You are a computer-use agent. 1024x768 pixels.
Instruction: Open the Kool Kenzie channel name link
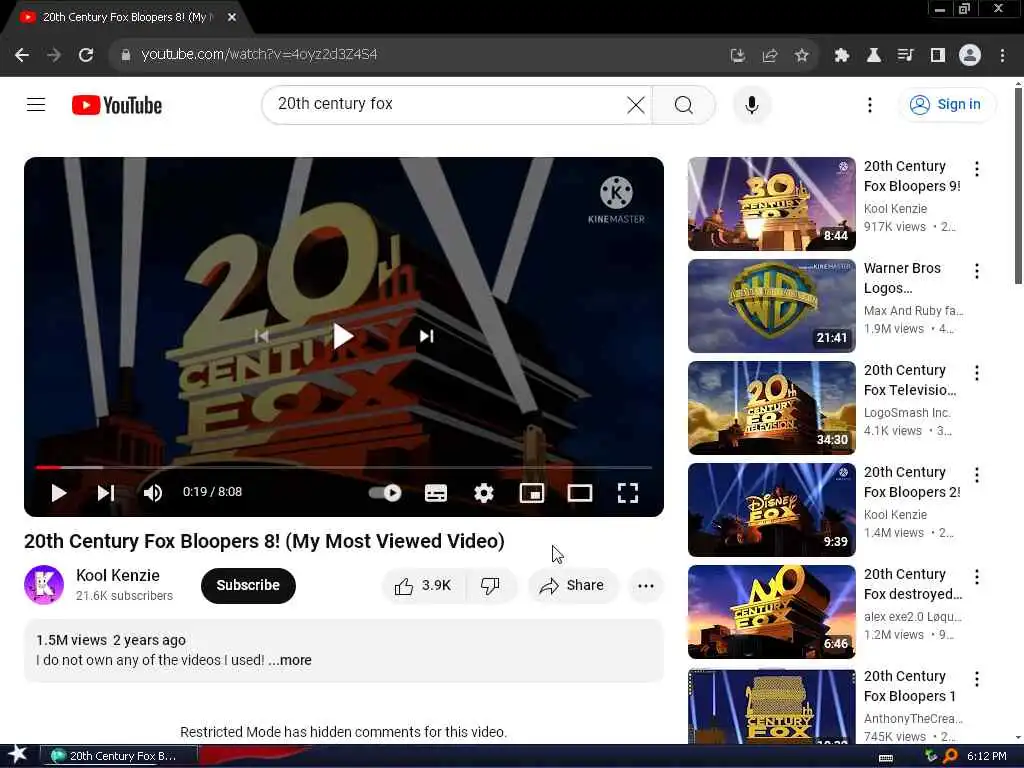(x=118, y=575)
